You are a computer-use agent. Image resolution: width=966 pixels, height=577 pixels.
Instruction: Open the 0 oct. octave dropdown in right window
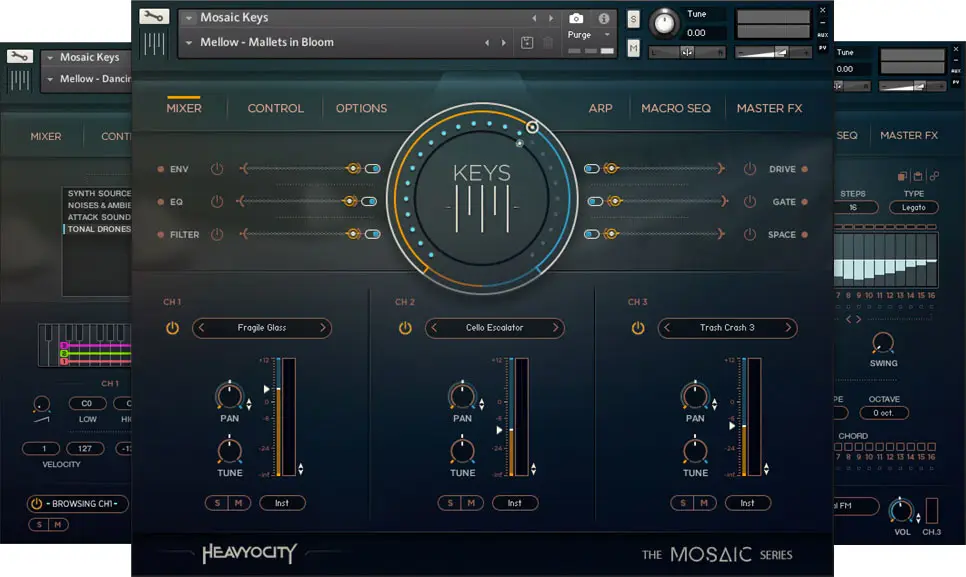point(883,413)
